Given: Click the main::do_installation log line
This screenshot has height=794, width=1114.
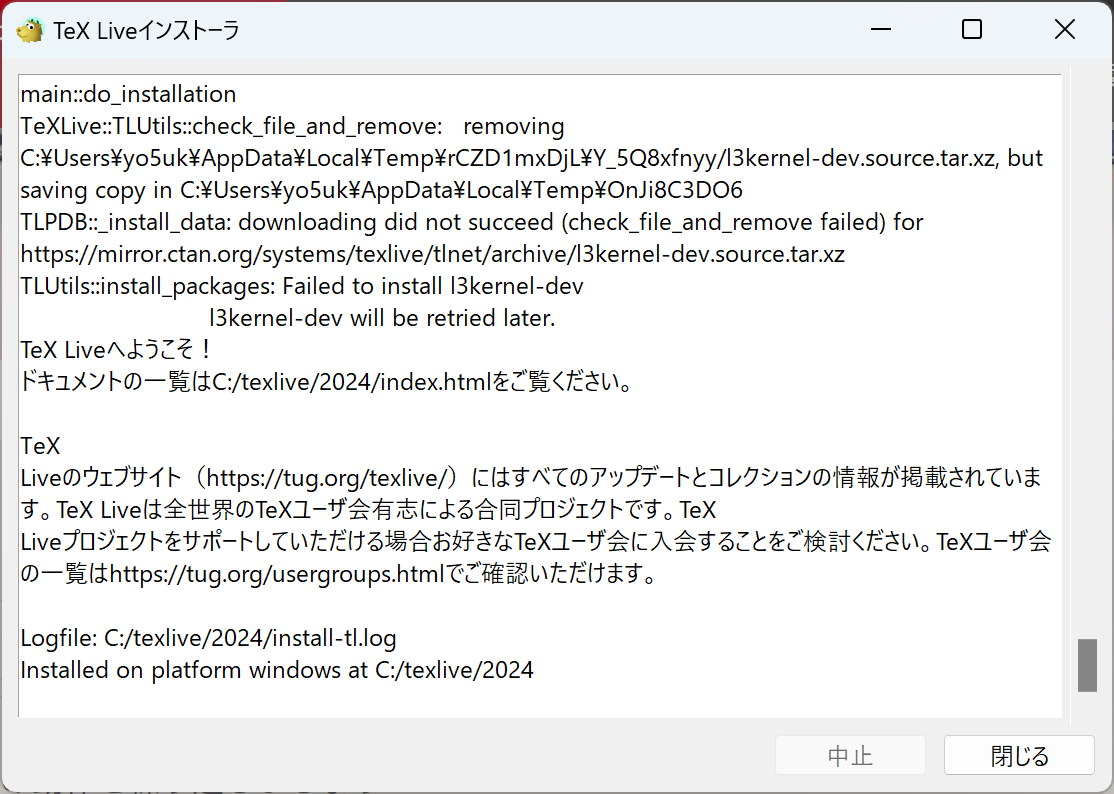Looking at the screenshot, I should (x=128, y=95).
